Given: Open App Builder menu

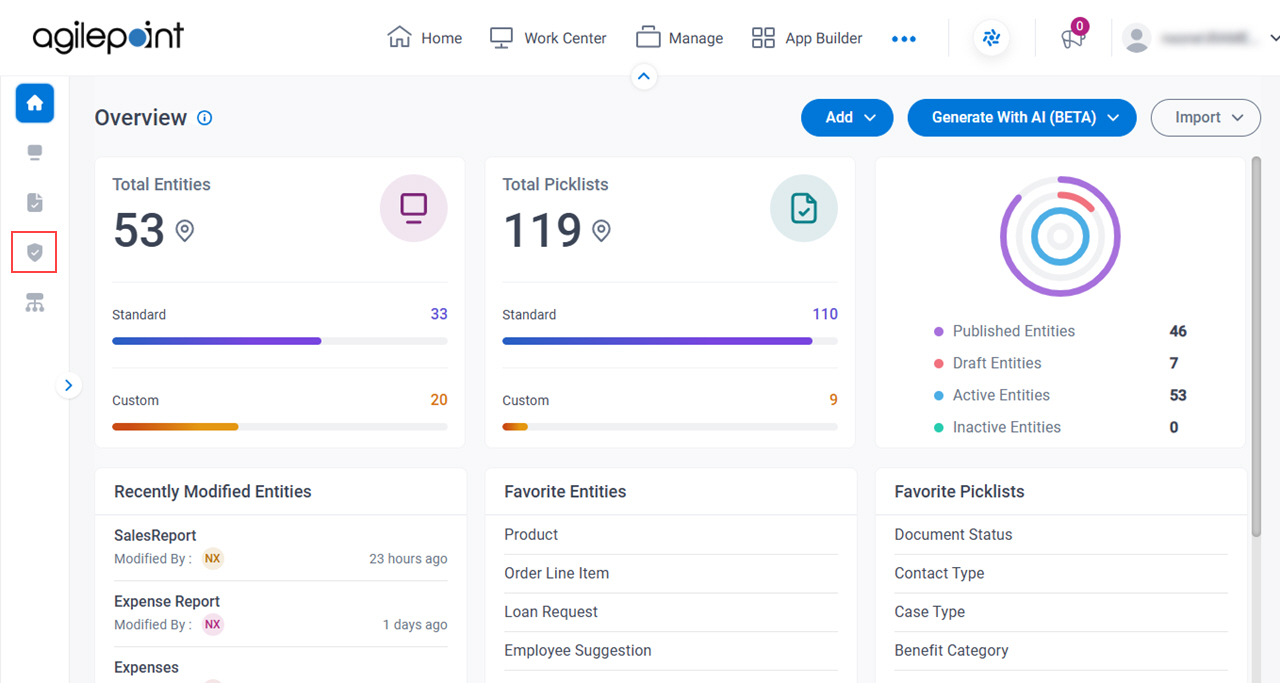Looking at the screenshot, I should pos(807,38).
